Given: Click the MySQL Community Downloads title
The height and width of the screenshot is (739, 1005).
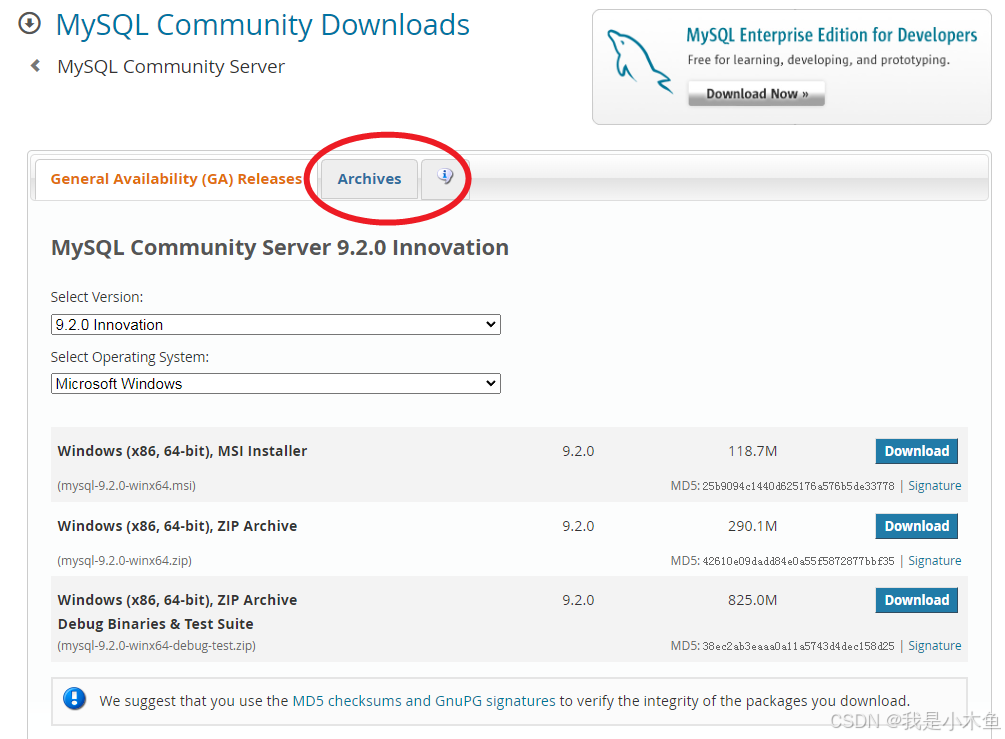Looking at the screenshot, I should (x=263, y=25).
